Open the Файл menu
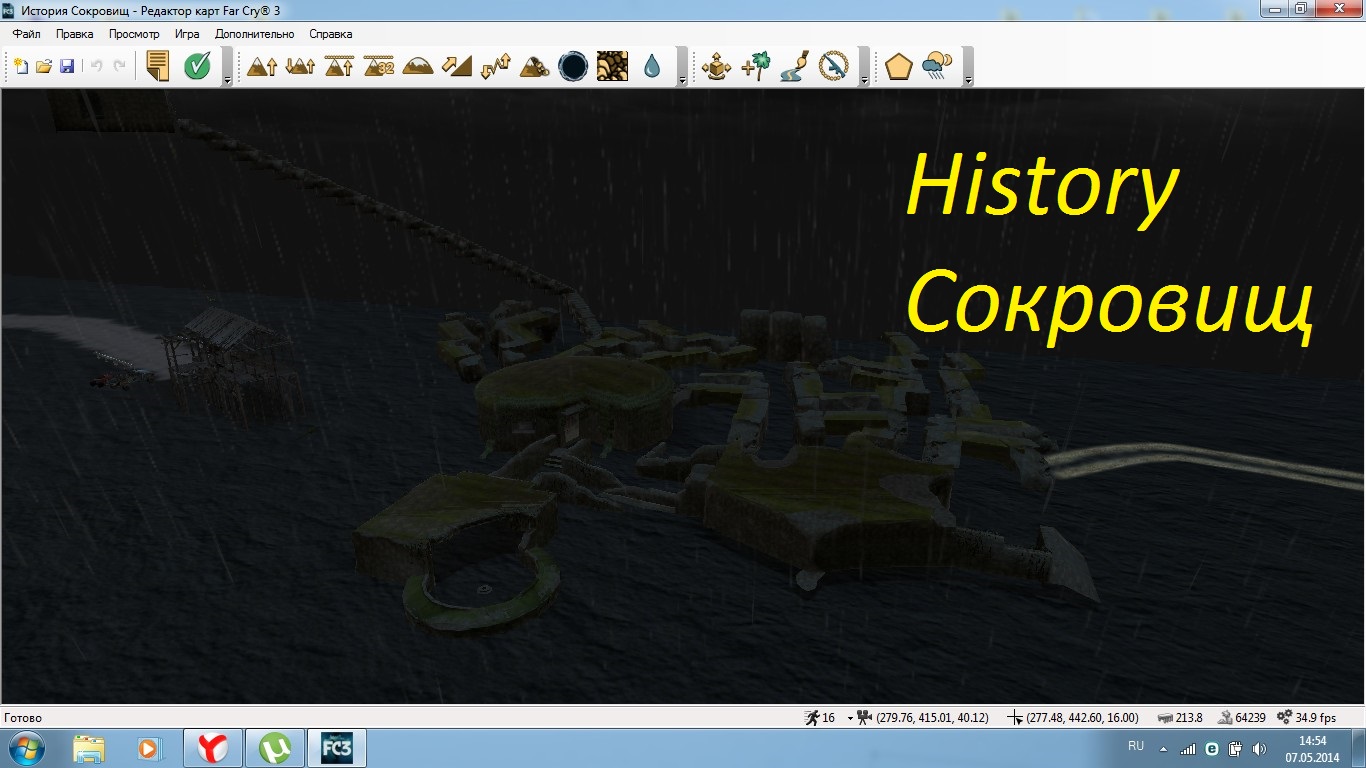This screenshot has width=1366, height=768. pos(27,34)
